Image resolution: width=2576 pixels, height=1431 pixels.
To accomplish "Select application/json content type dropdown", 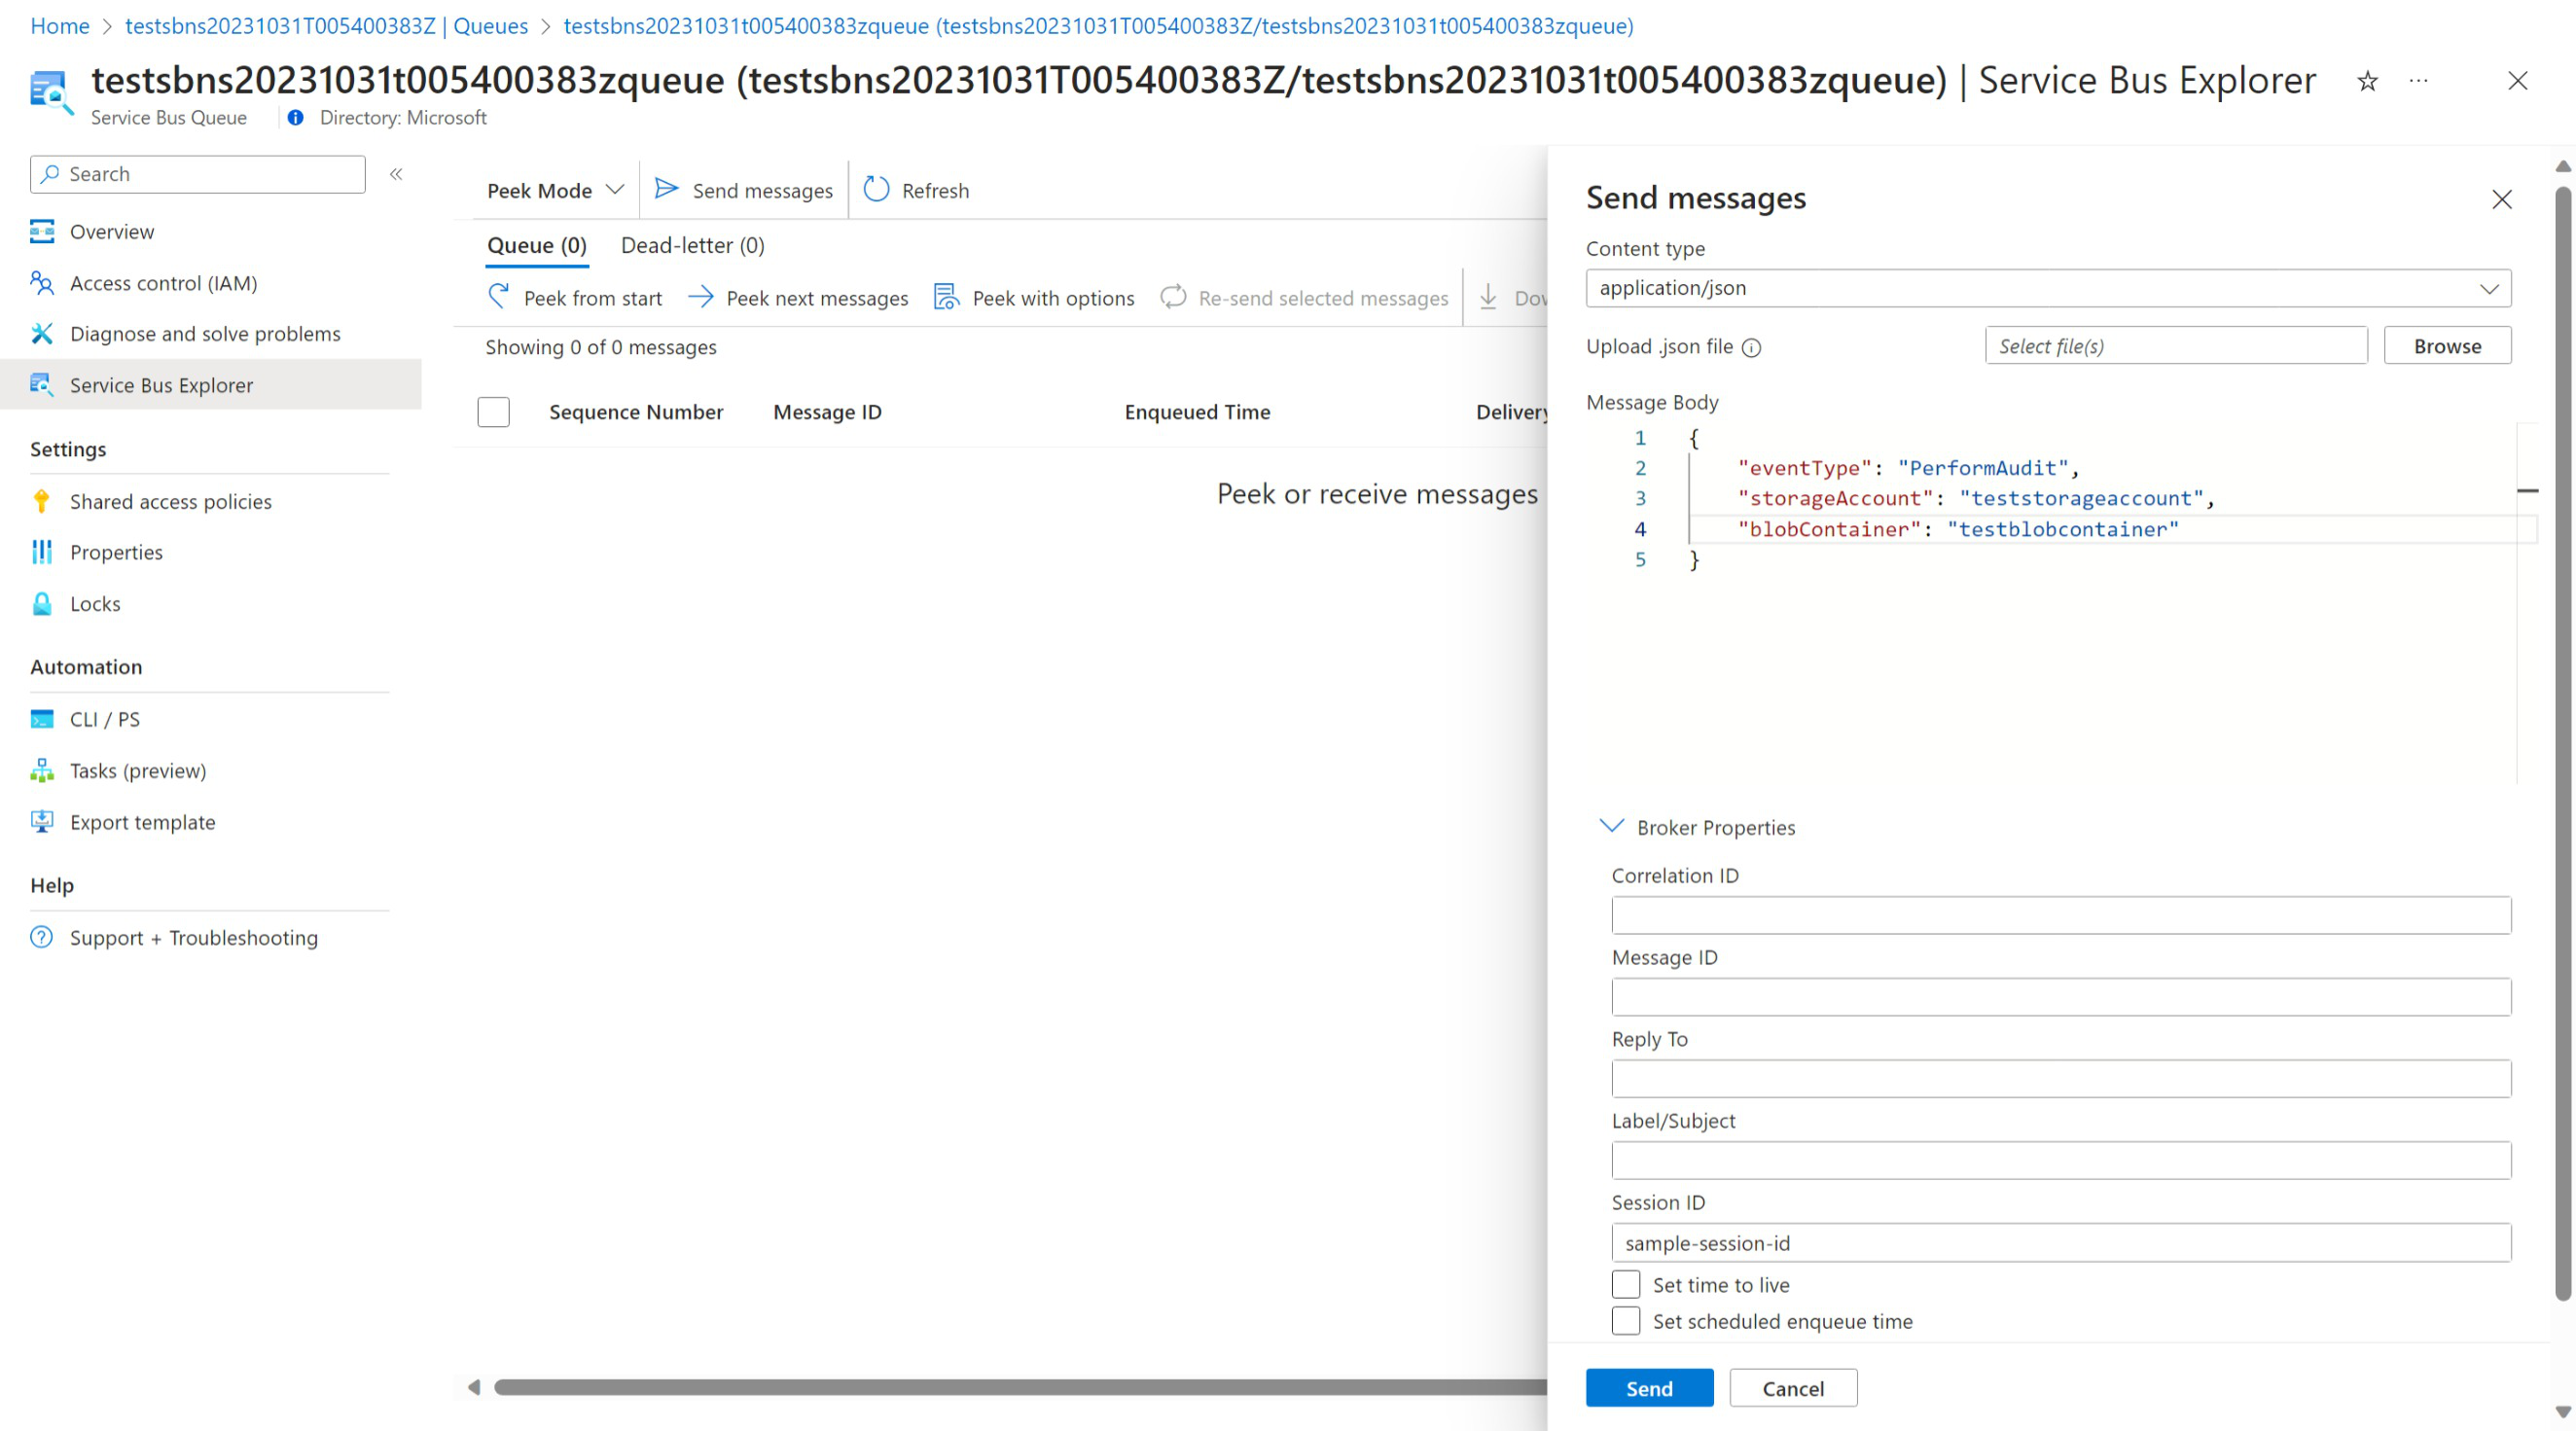I will click(x=2049, y=287).
